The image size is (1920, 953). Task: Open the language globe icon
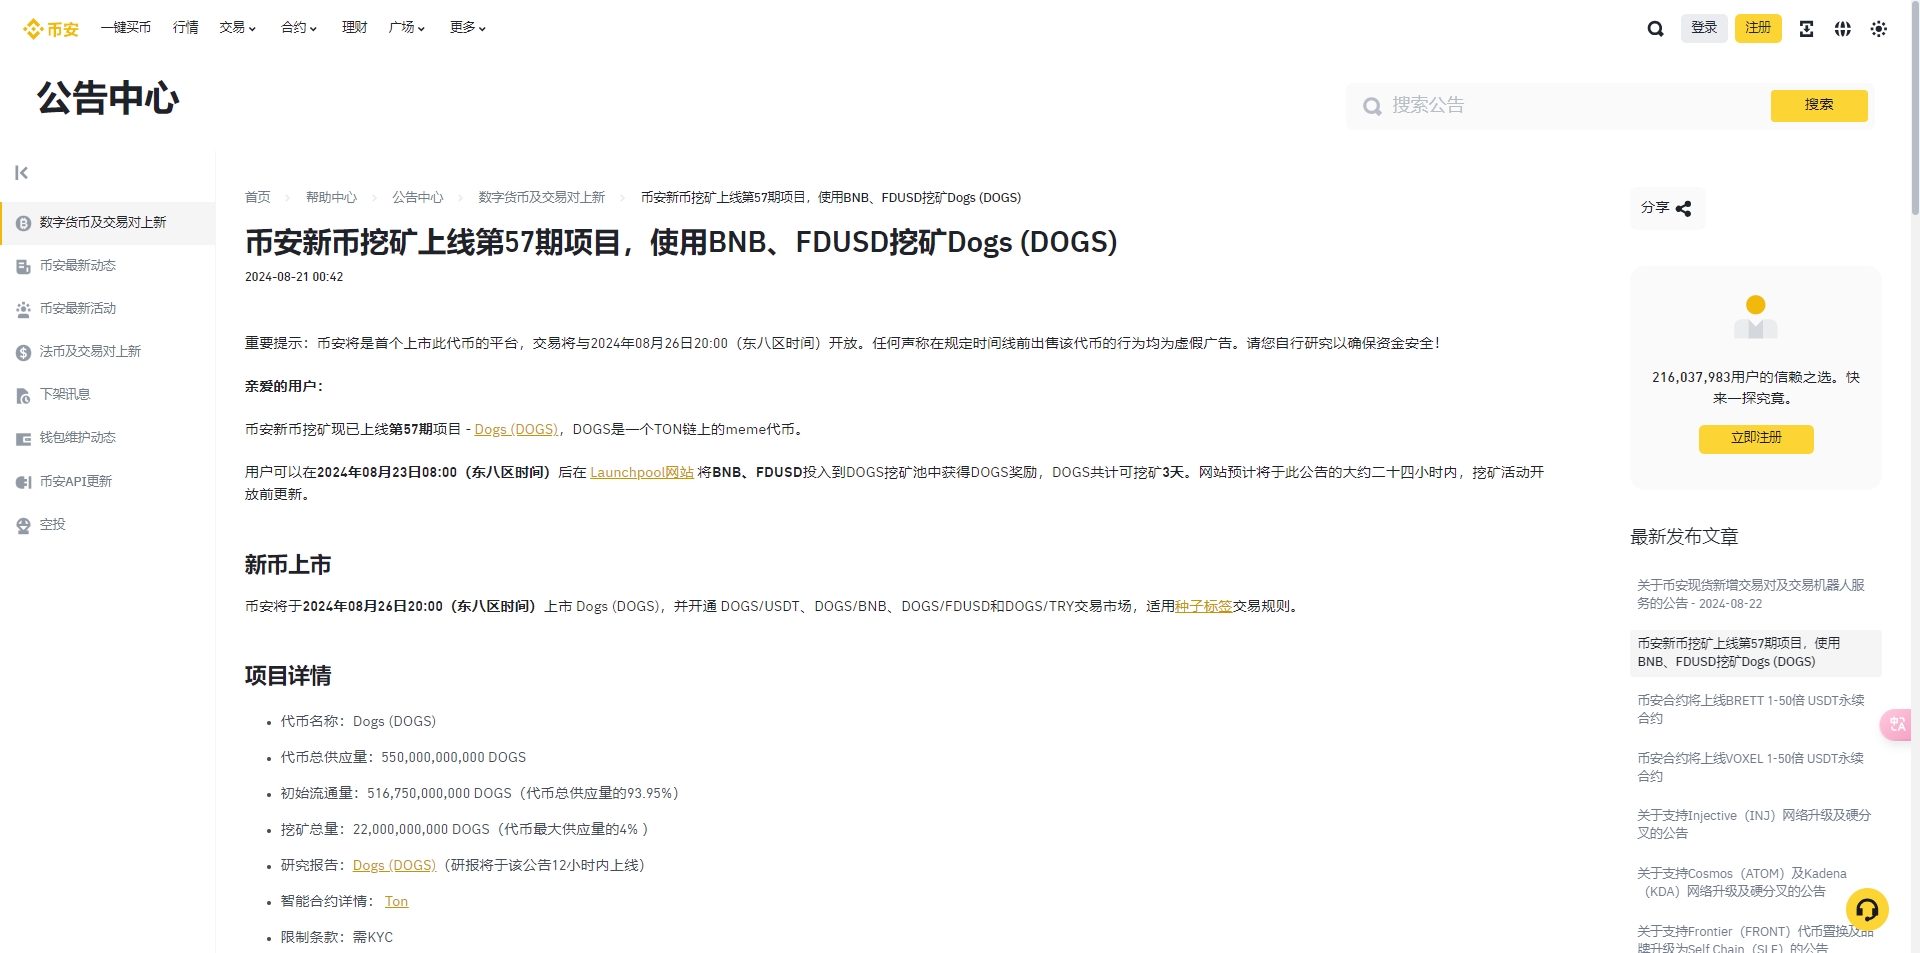1842,29
